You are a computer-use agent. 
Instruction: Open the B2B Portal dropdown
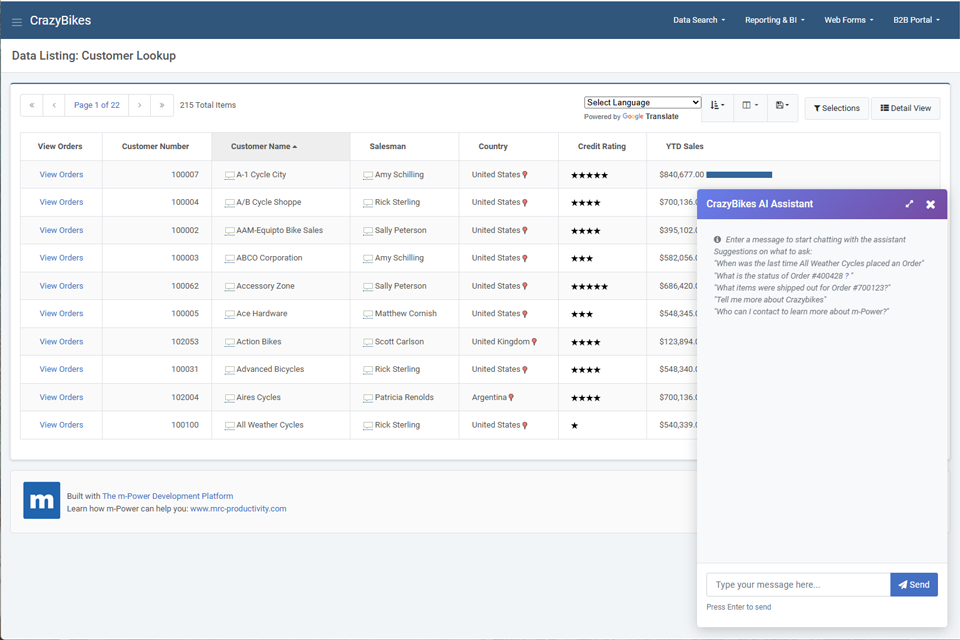[x=915, y=19]
